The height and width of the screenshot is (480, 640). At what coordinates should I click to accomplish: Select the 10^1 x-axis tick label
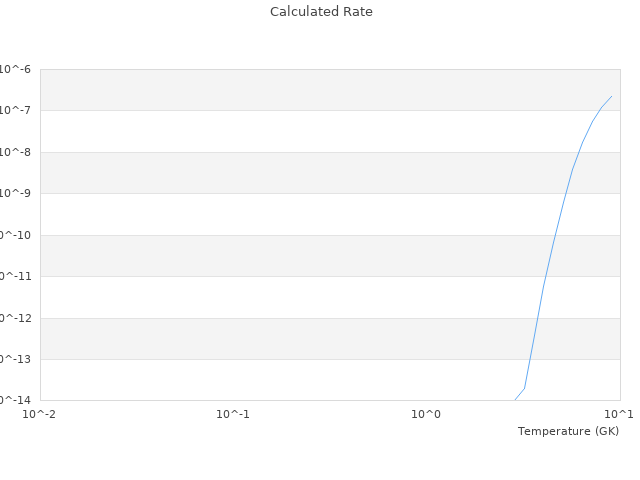619,413
